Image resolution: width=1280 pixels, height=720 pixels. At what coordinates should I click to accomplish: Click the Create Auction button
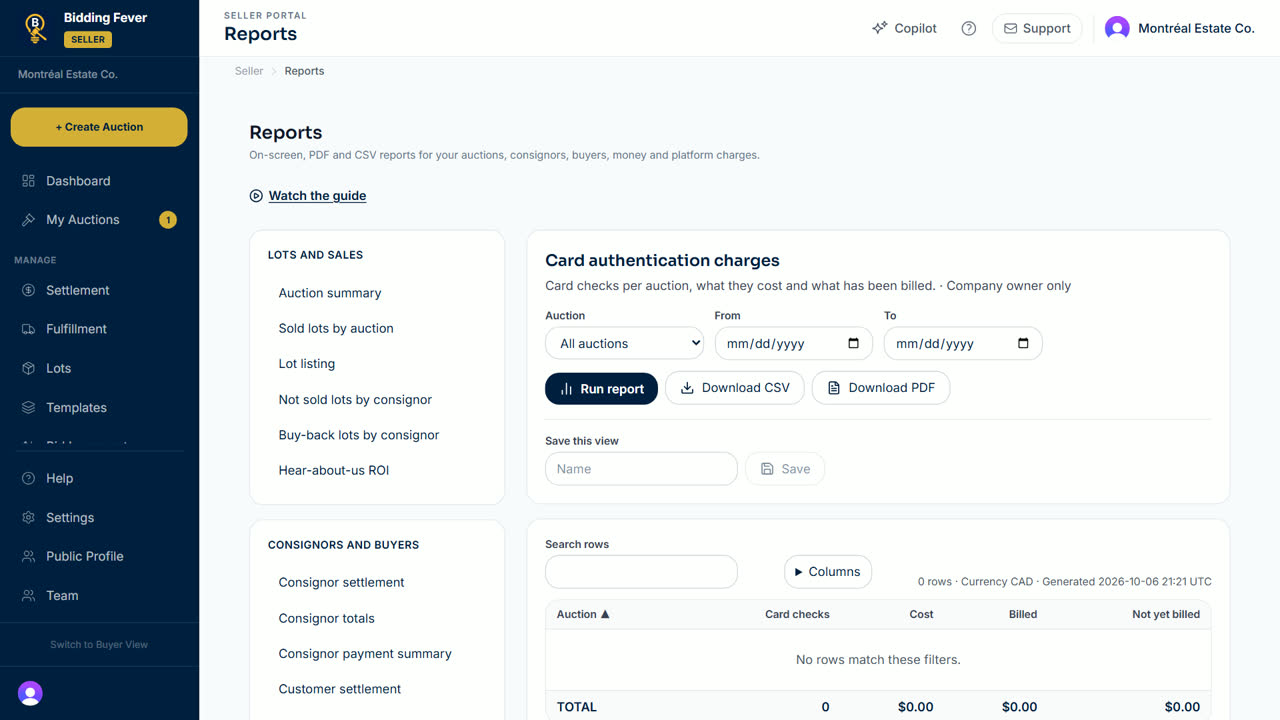99,127
